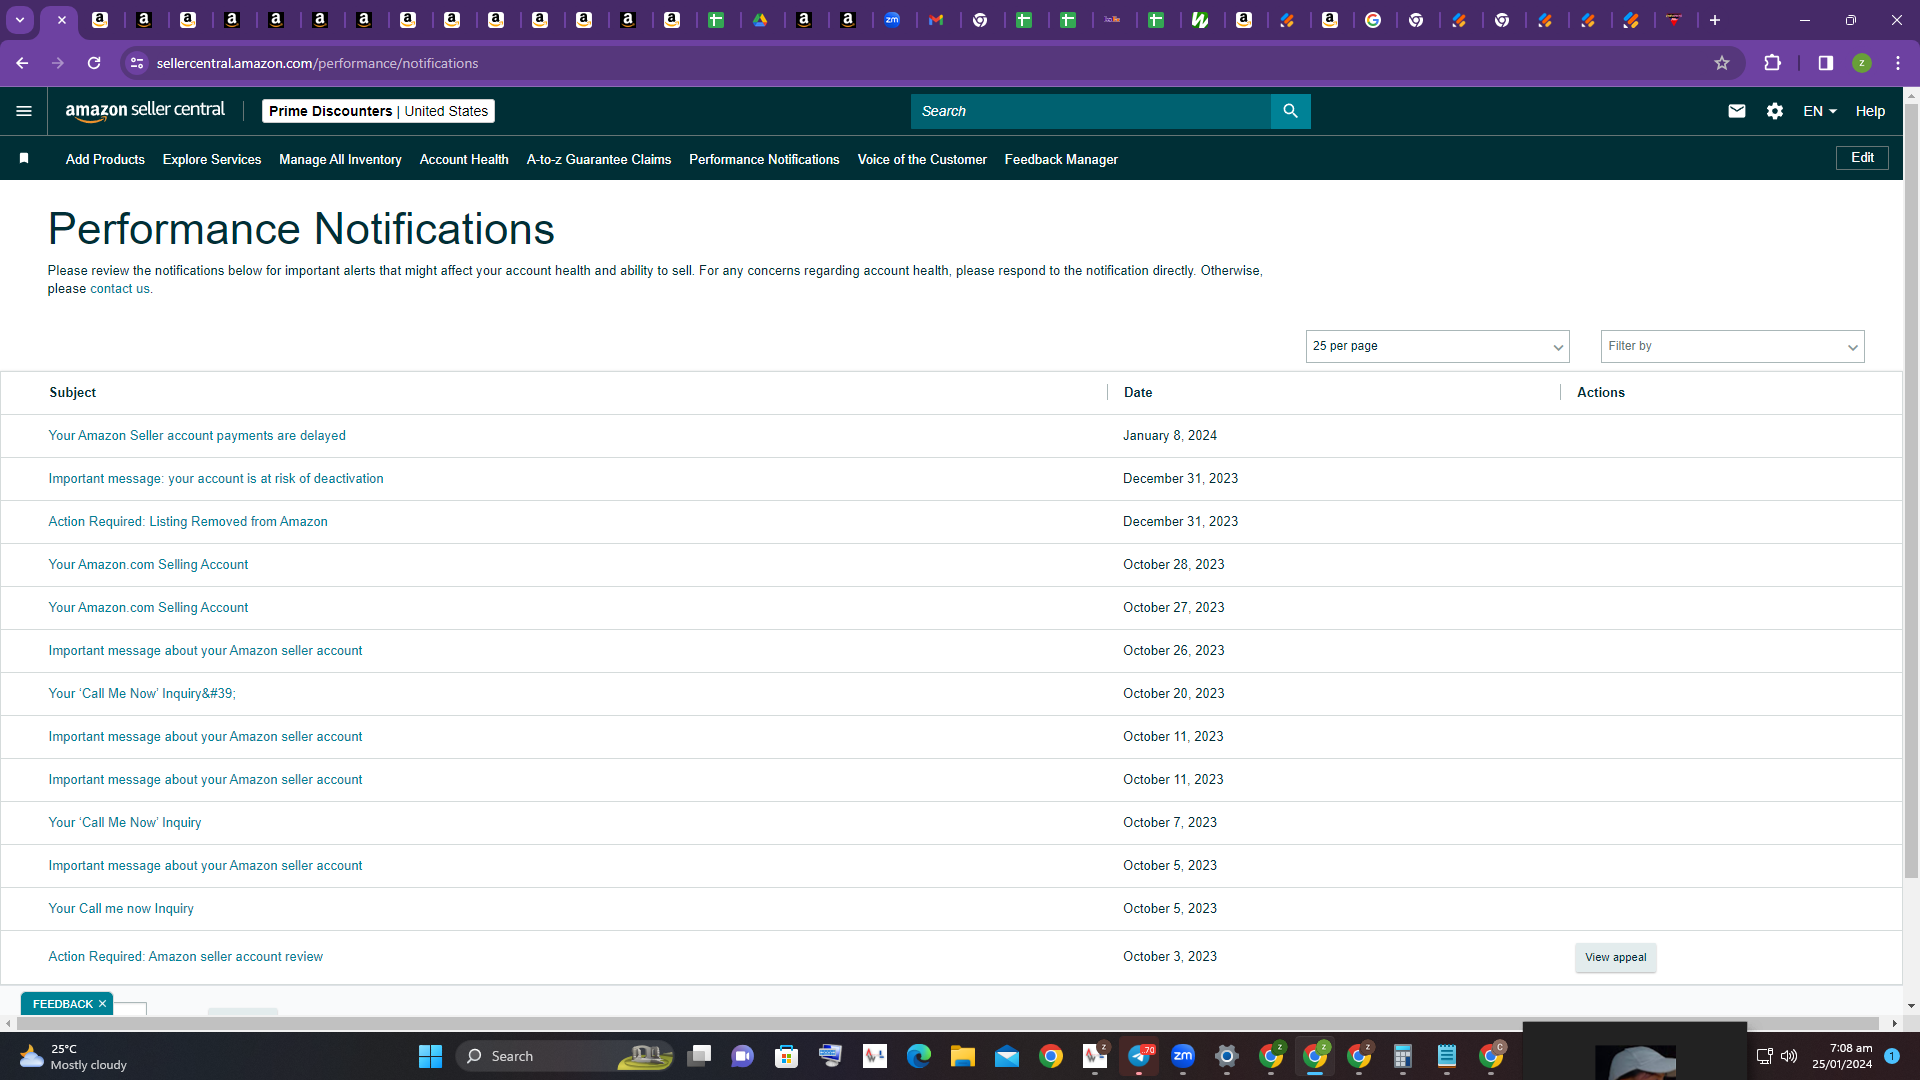Screen dimensions: 1920x1080
Task: Open 'Action Required: Listing Removed from Amazon'
Action: (x=188, y=522)
